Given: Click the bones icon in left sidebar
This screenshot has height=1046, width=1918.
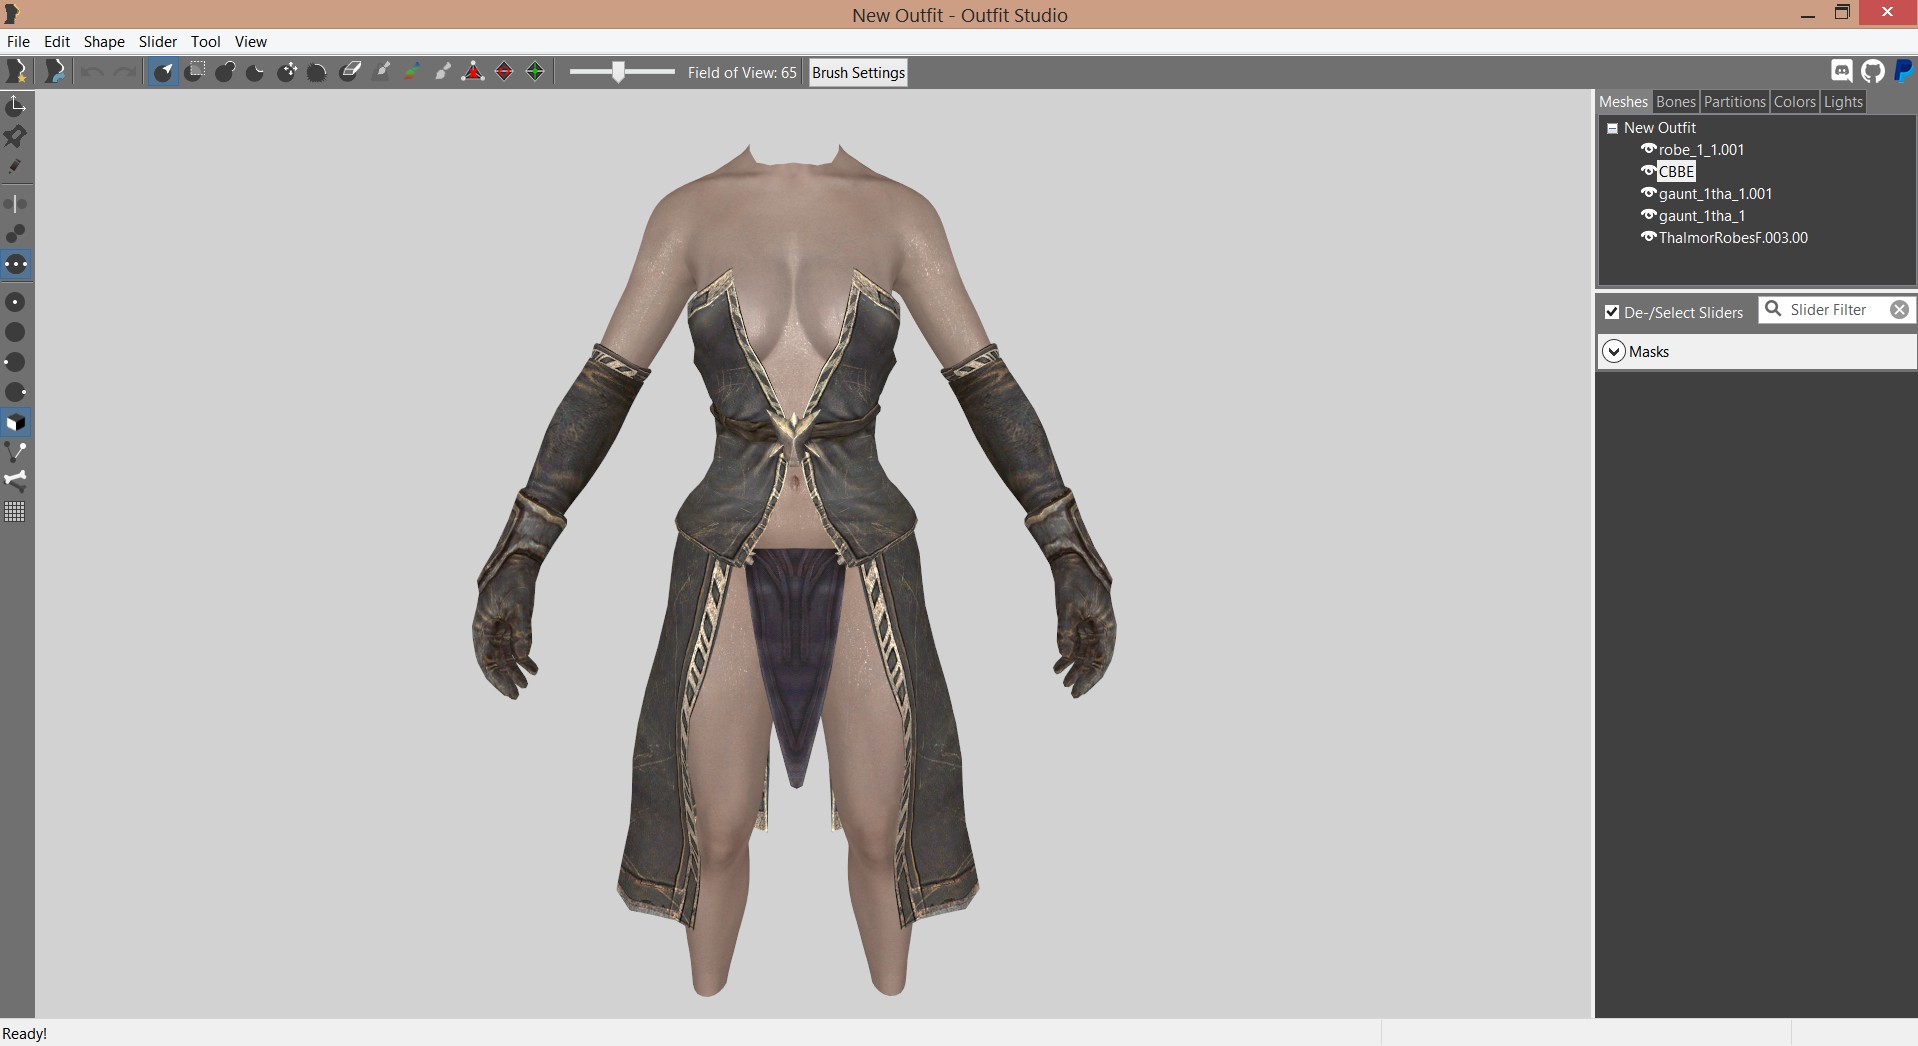Looking at the screenshot, I should coord(16,480).
